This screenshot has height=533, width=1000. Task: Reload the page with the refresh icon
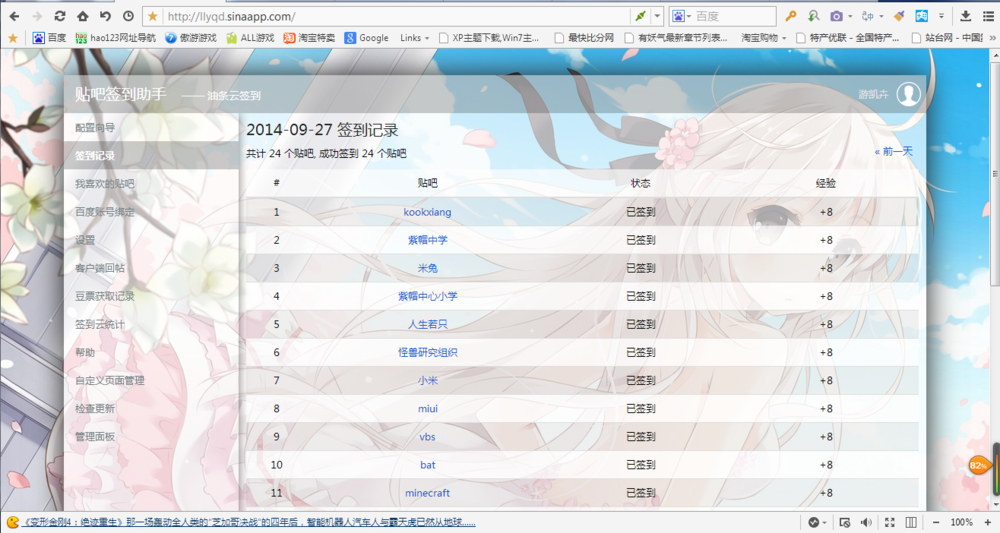coord(60,16)
